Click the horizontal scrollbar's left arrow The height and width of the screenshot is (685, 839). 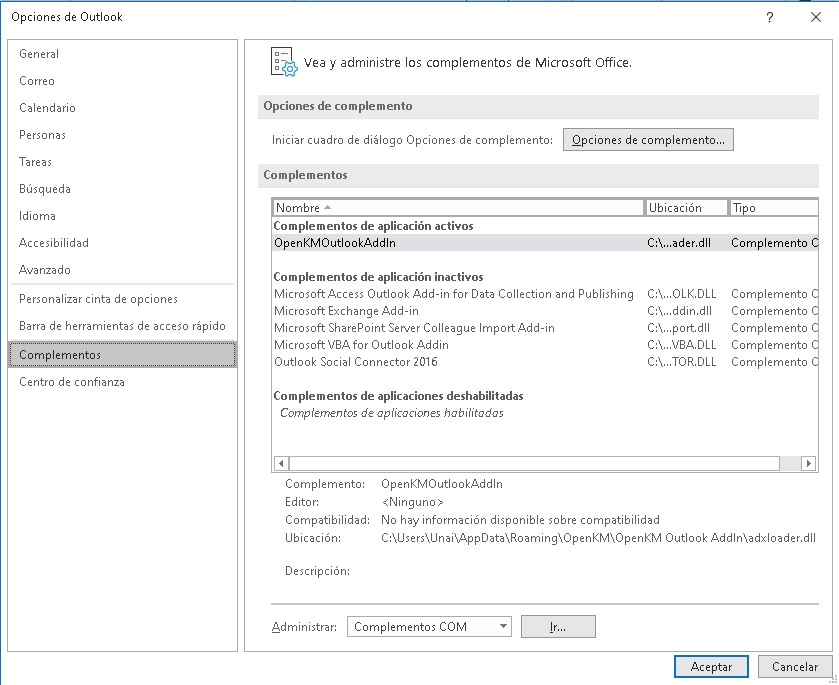(x=280, y=463)
